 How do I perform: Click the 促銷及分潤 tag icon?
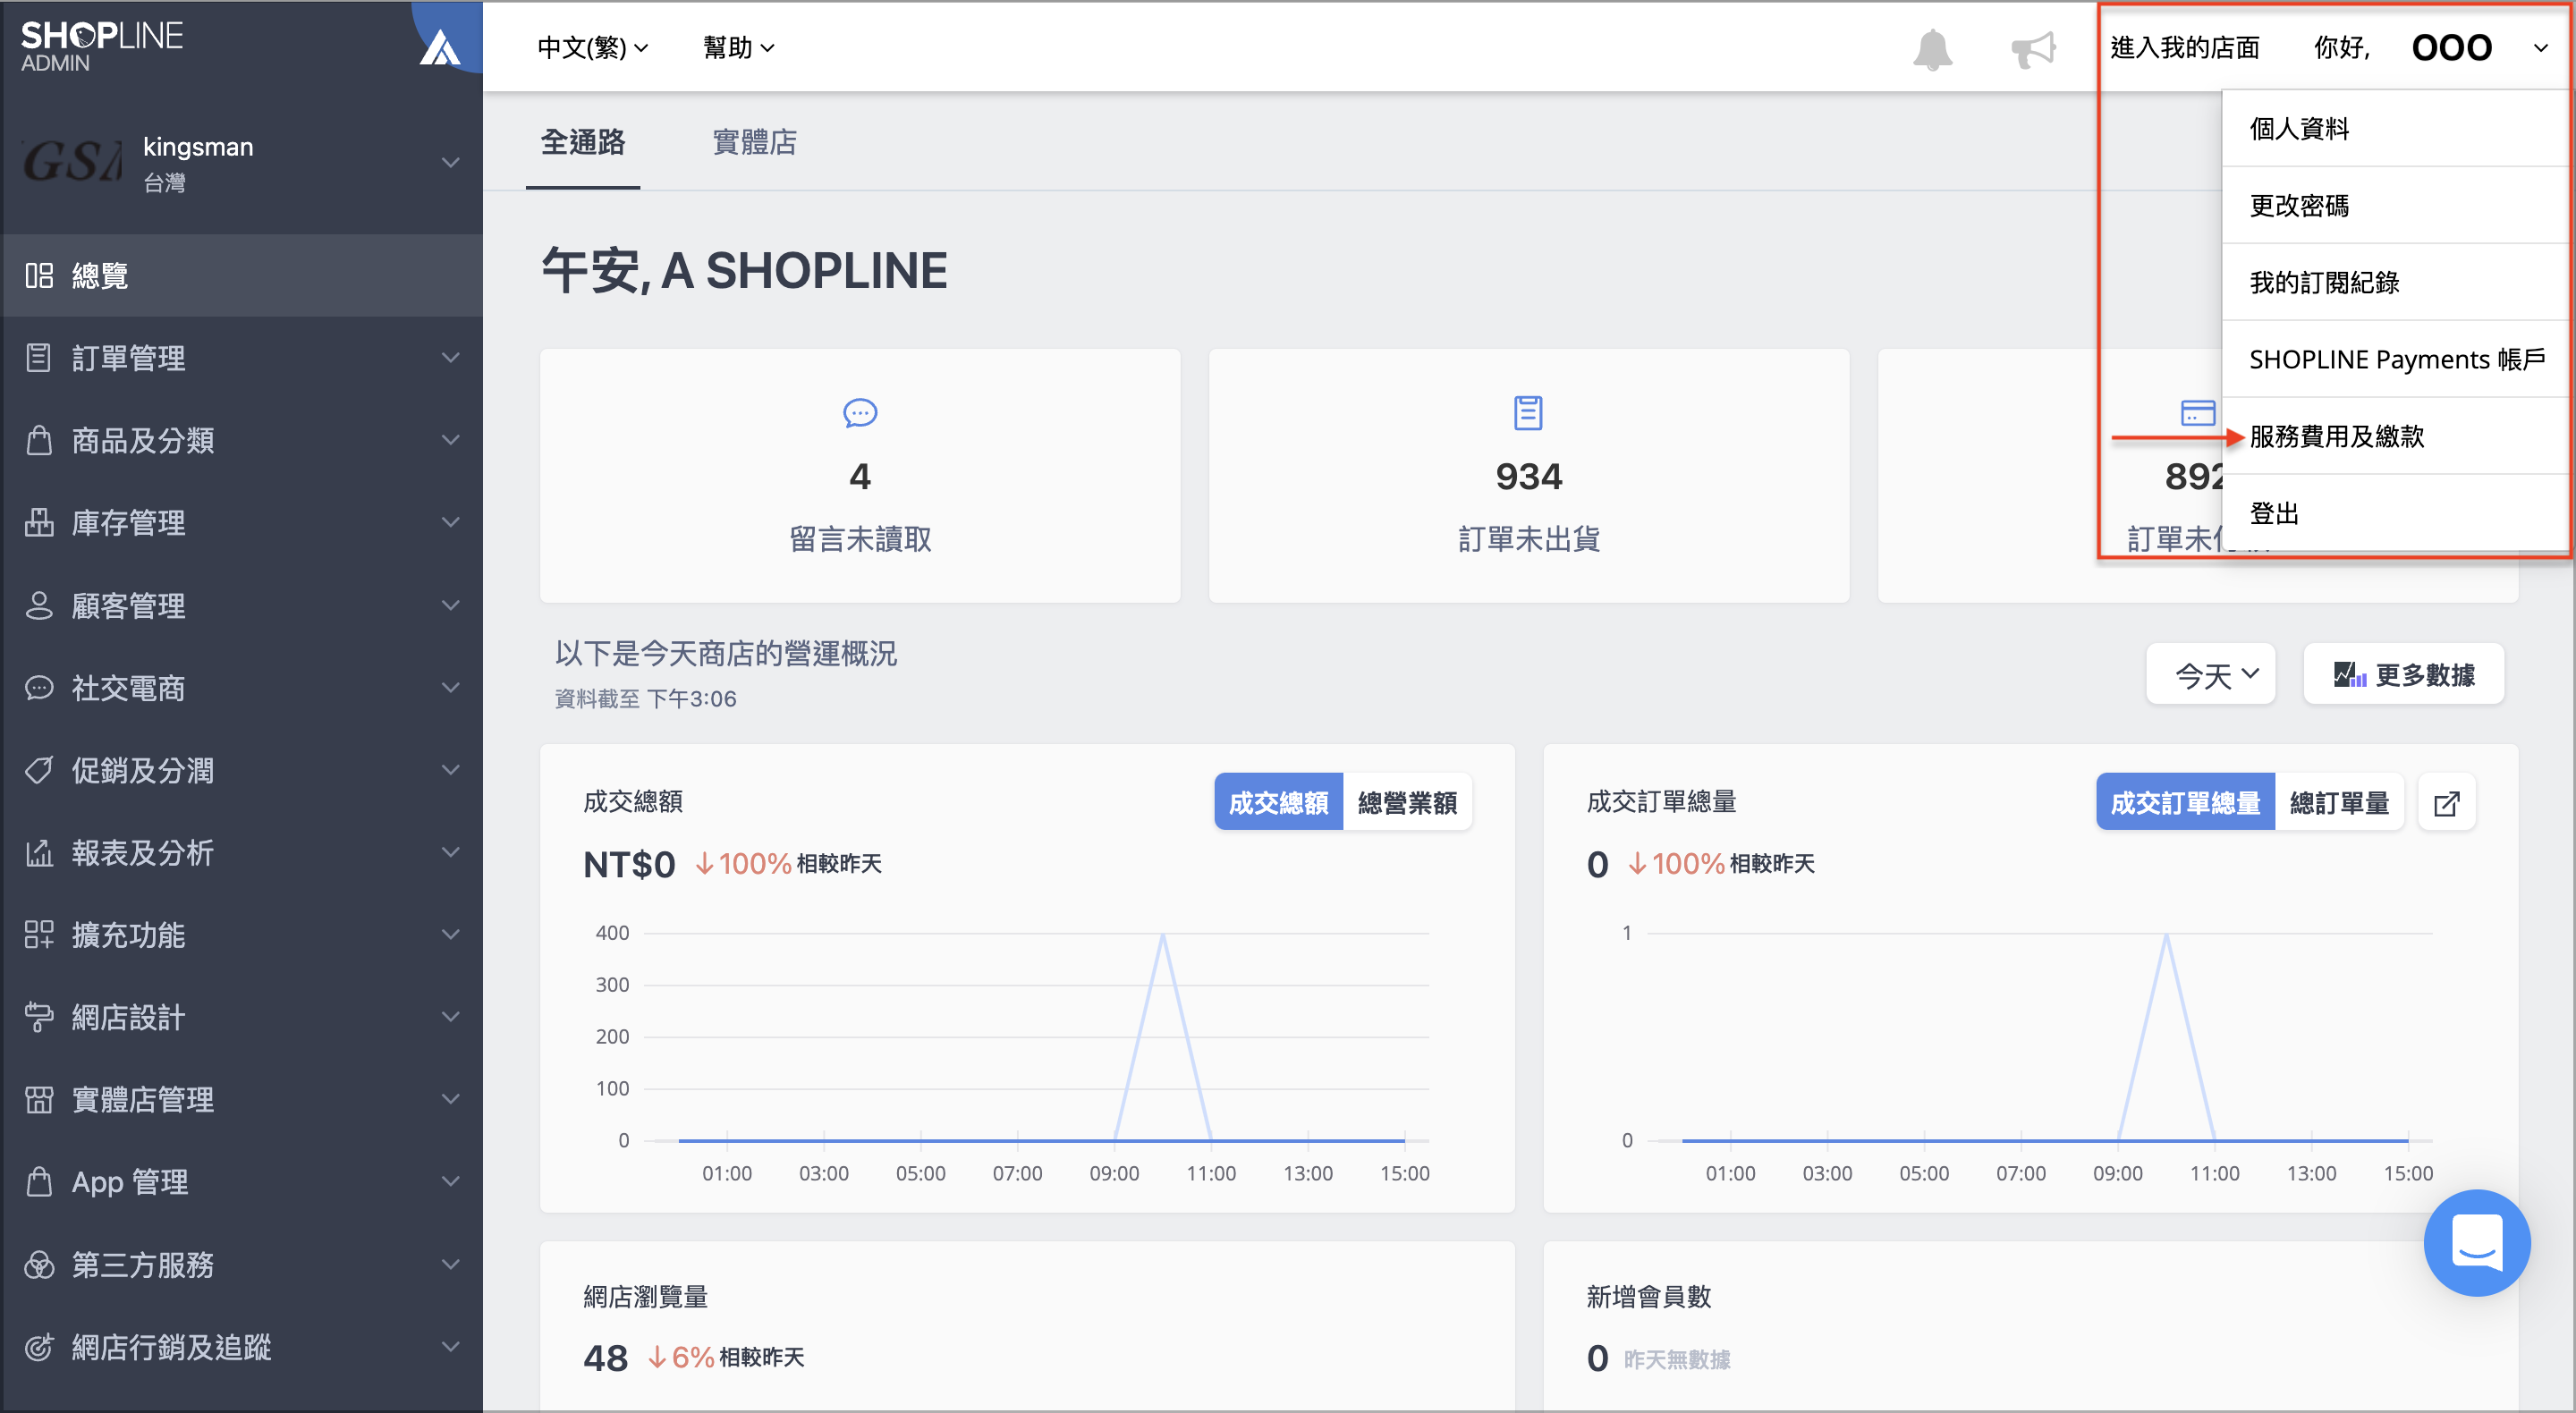[x=39, y=770]
